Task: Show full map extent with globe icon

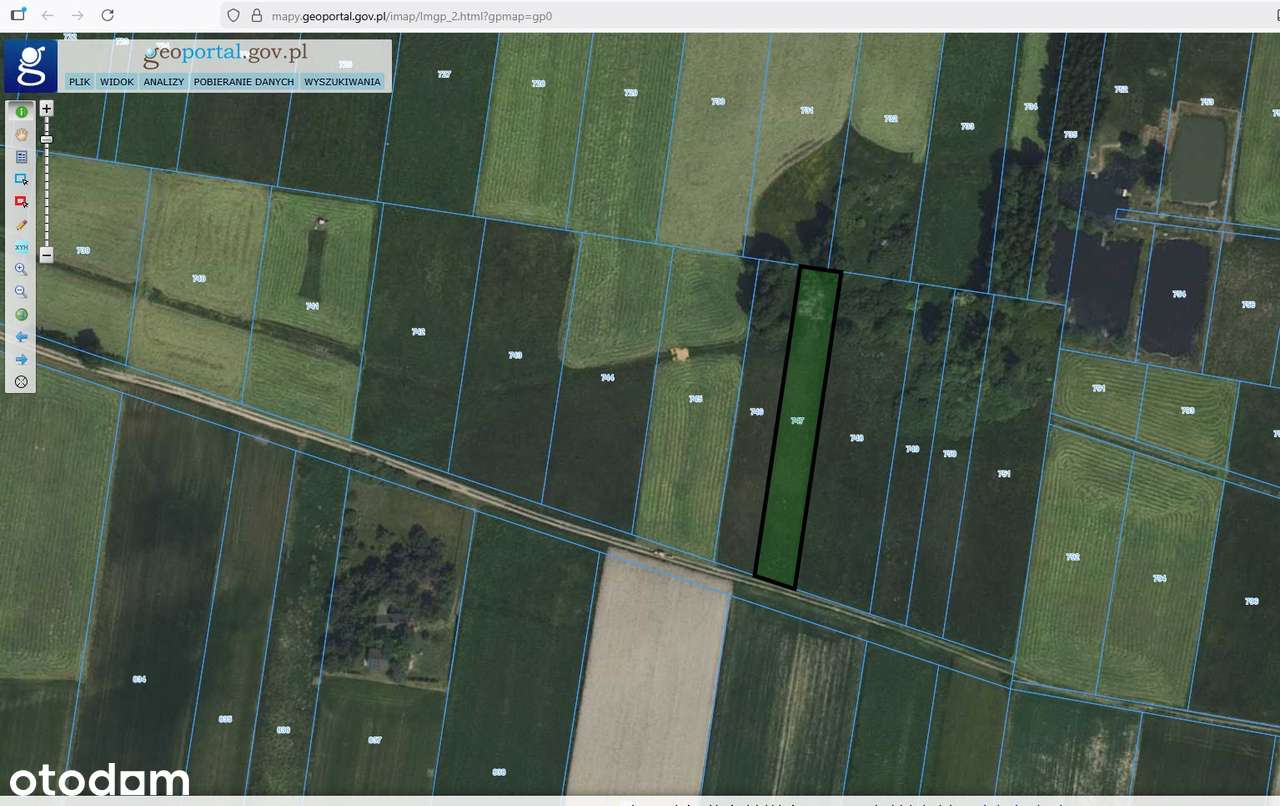Action: [x=21, y=315]
